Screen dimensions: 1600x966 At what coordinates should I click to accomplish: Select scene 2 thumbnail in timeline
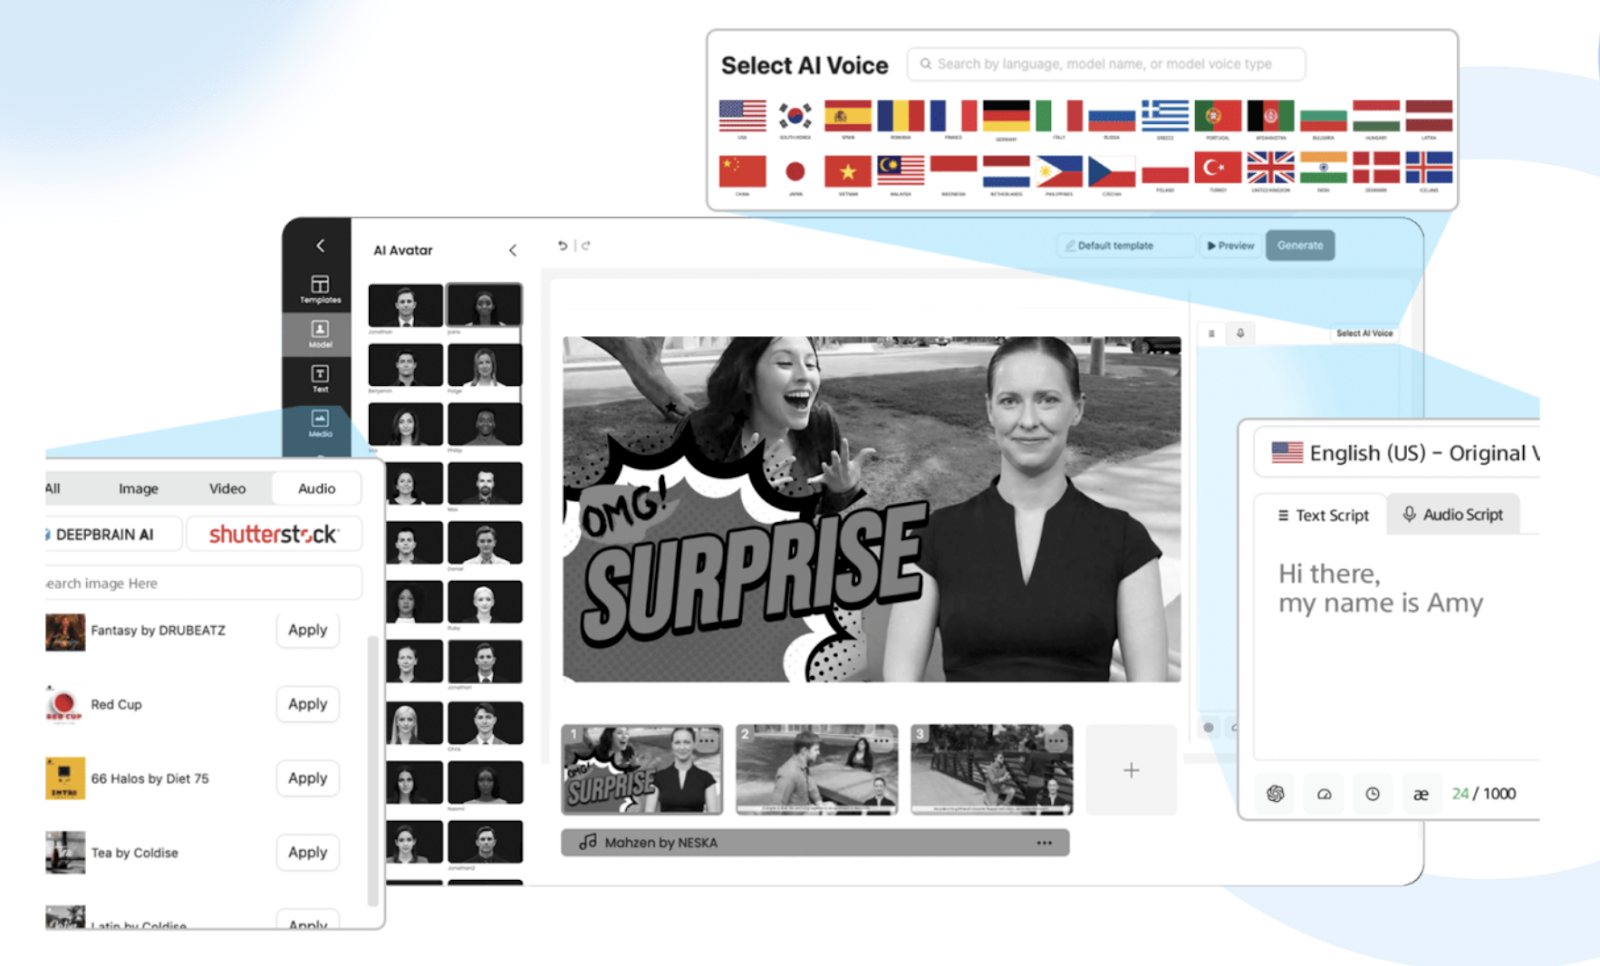[816, 769]
